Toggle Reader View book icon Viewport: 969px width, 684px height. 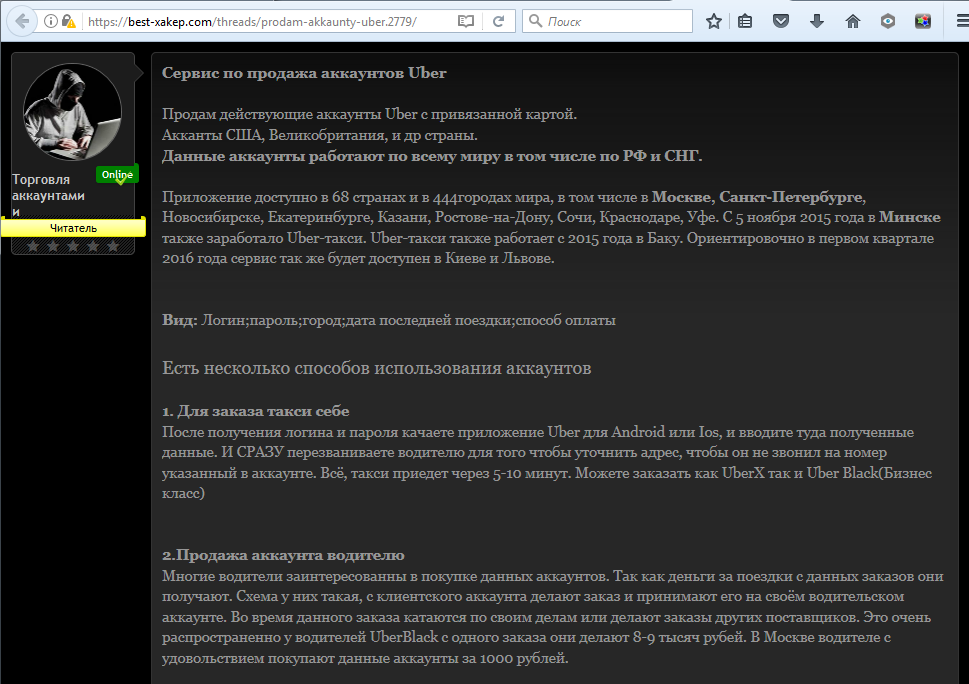pyautogui.click(x=466, y=22)
